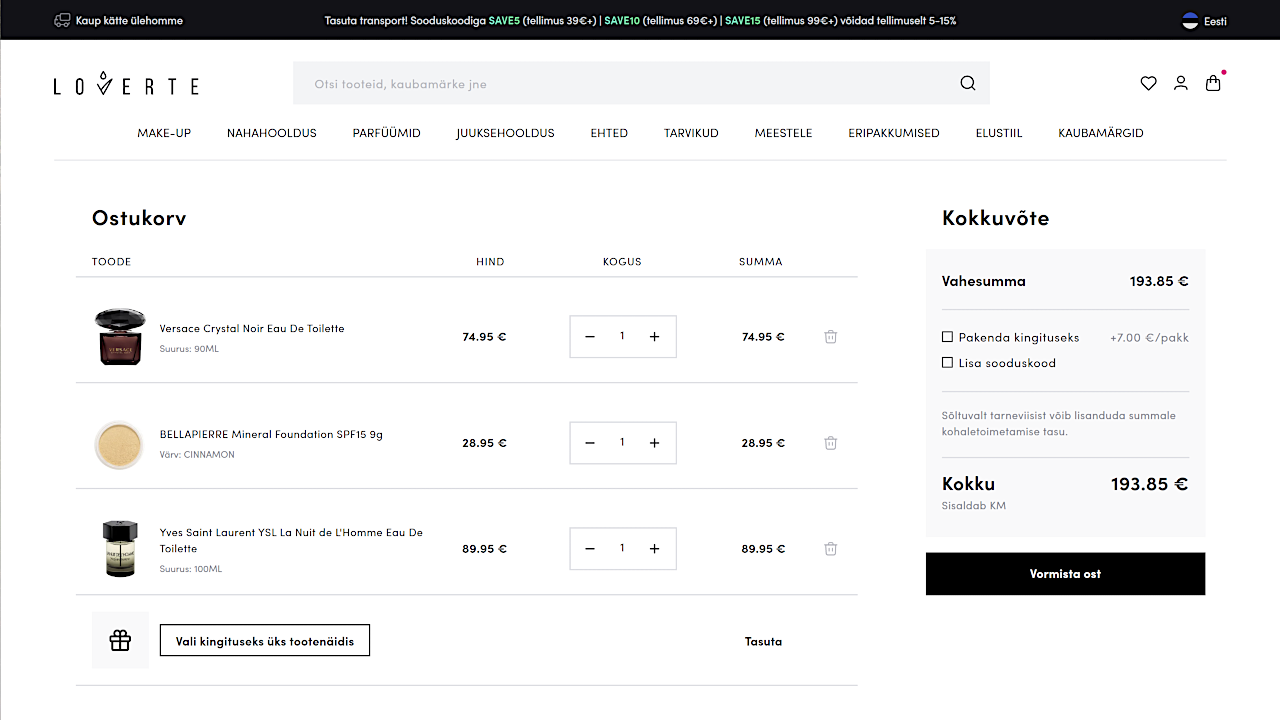Open the Versace Crystal Noir product link
The image size is (1280, 720).
click(x=252, y=329)
